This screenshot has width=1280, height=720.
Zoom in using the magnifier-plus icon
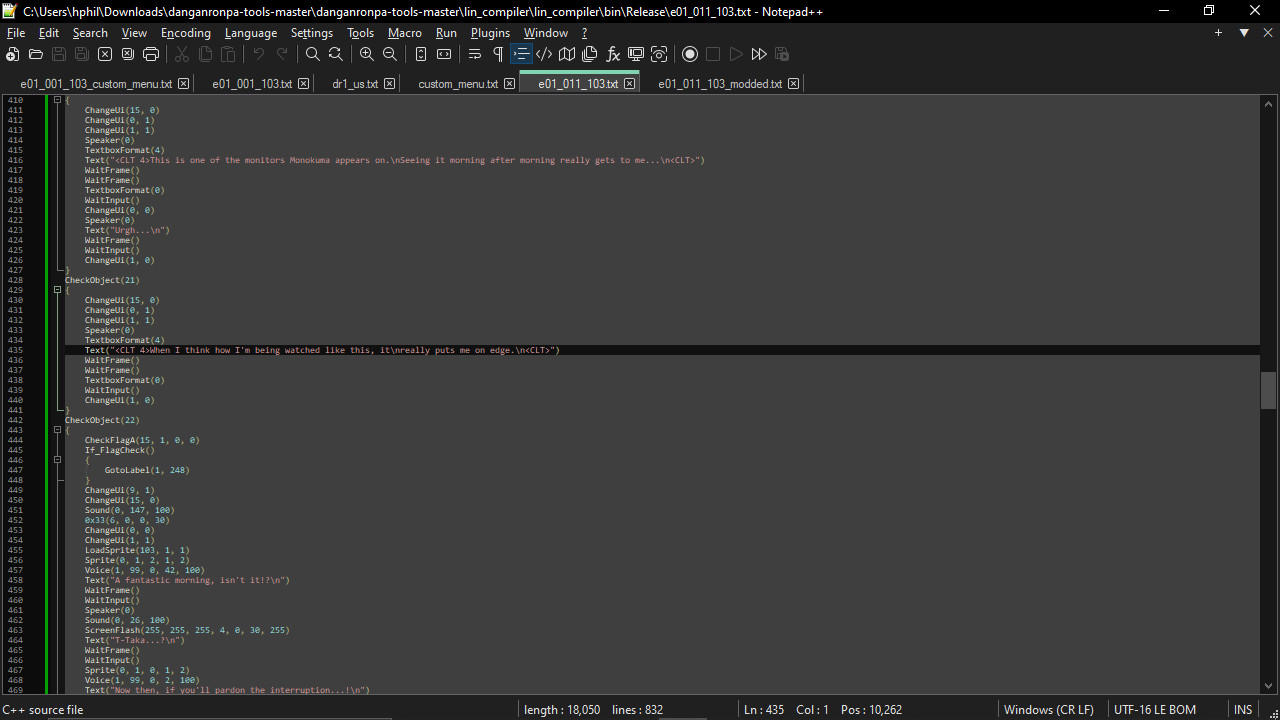(x=366, y=54)
